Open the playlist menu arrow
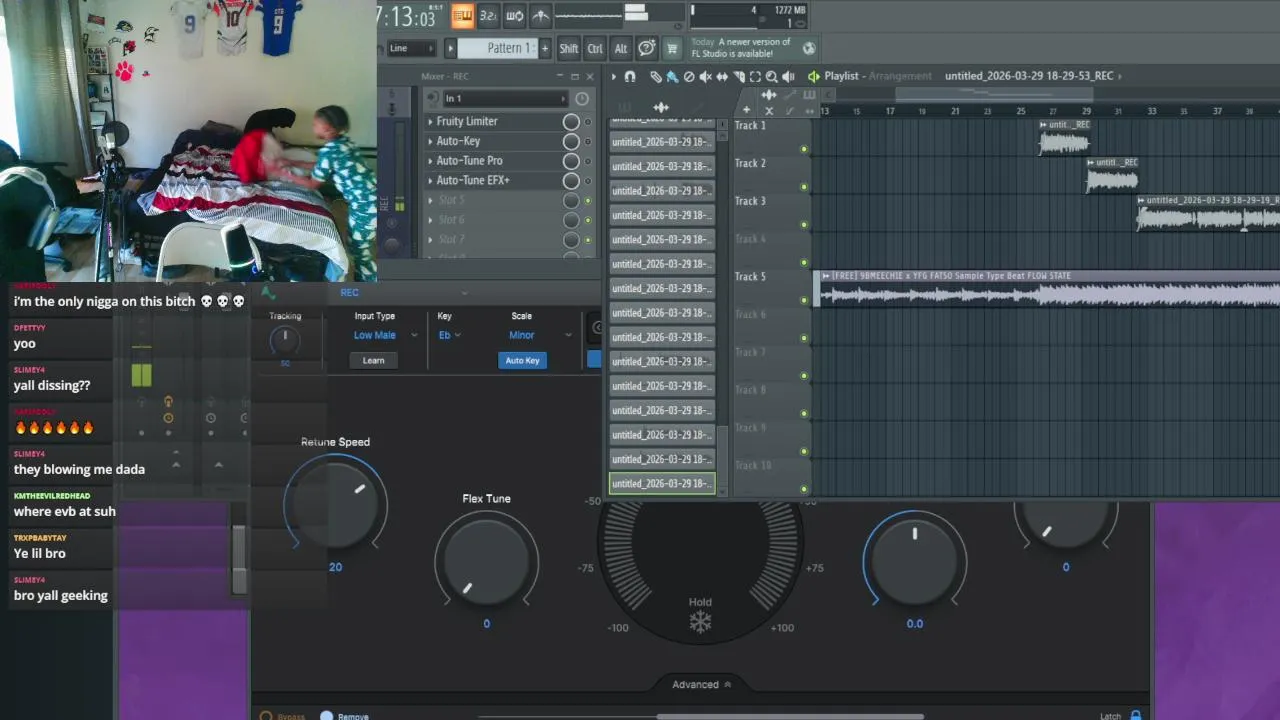This screenshot has width=1280, height=720. click(x=613, y=76)
